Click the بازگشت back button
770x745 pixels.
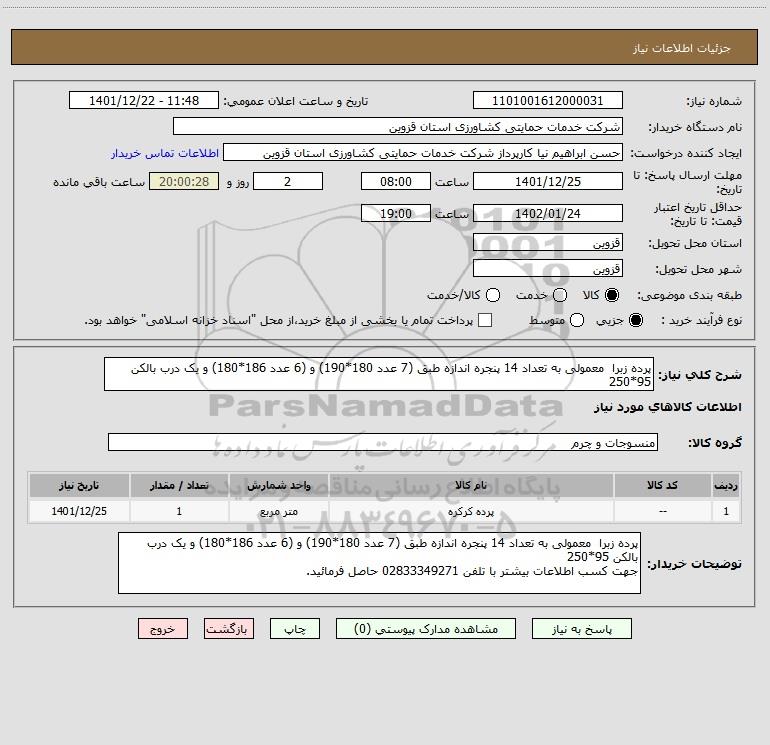click(229, 629)
